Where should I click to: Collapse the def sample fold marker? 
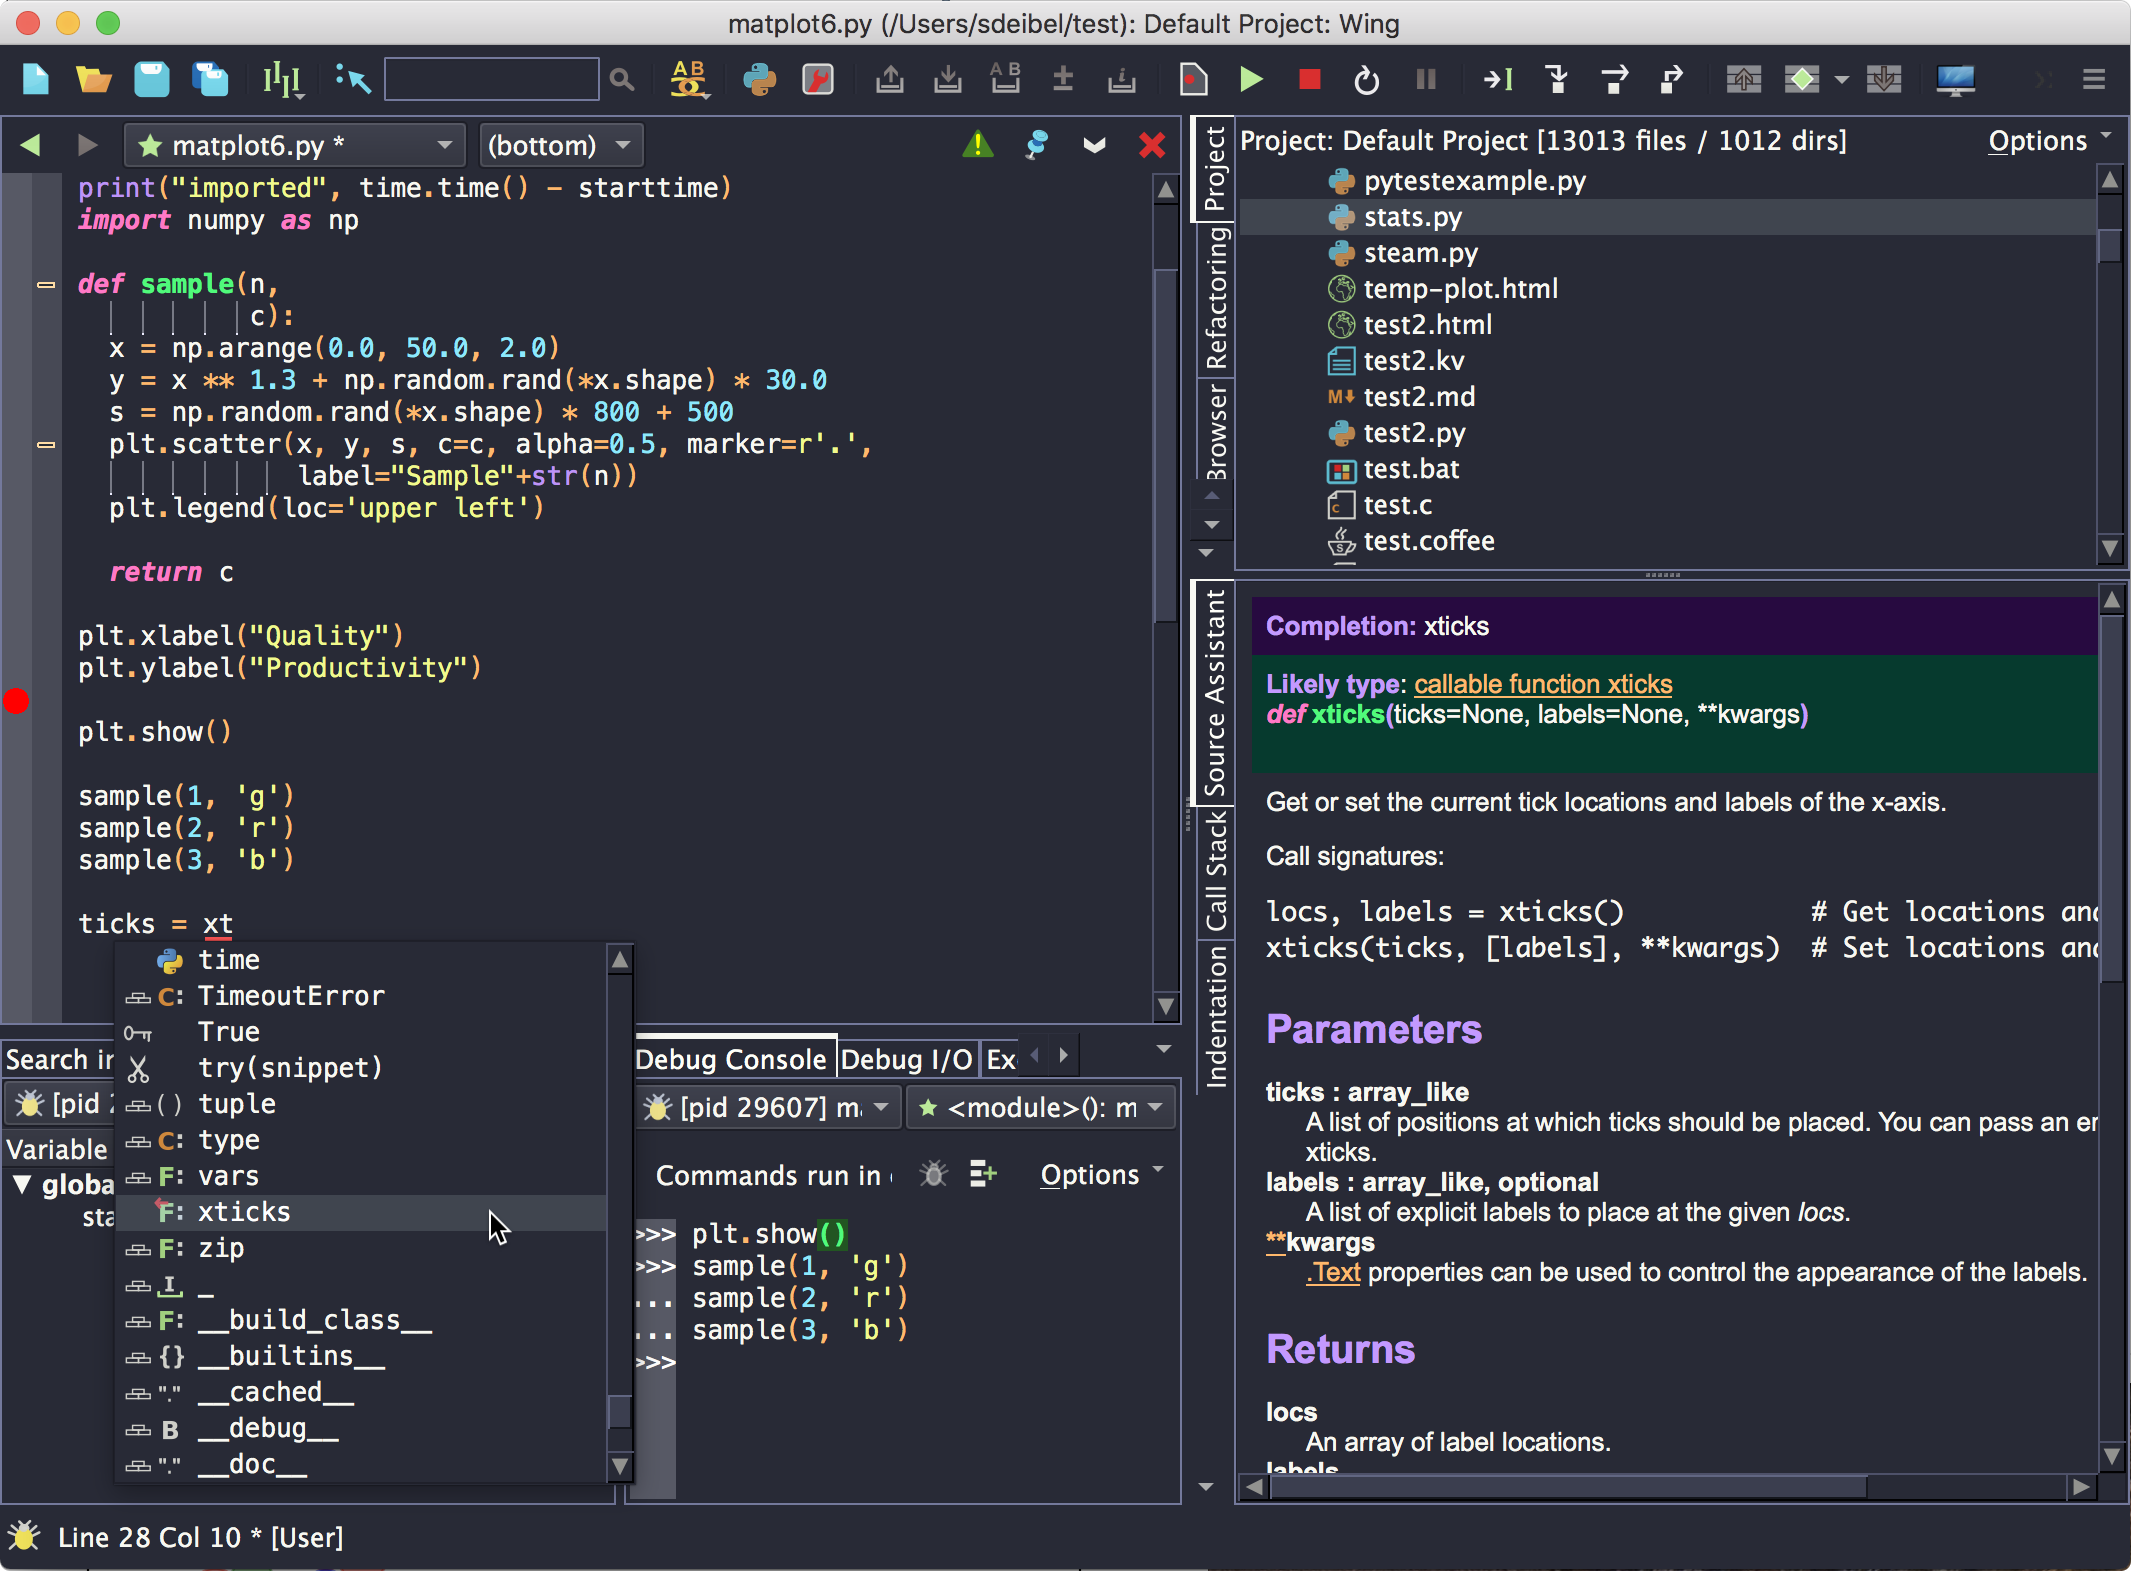(46, 285)
